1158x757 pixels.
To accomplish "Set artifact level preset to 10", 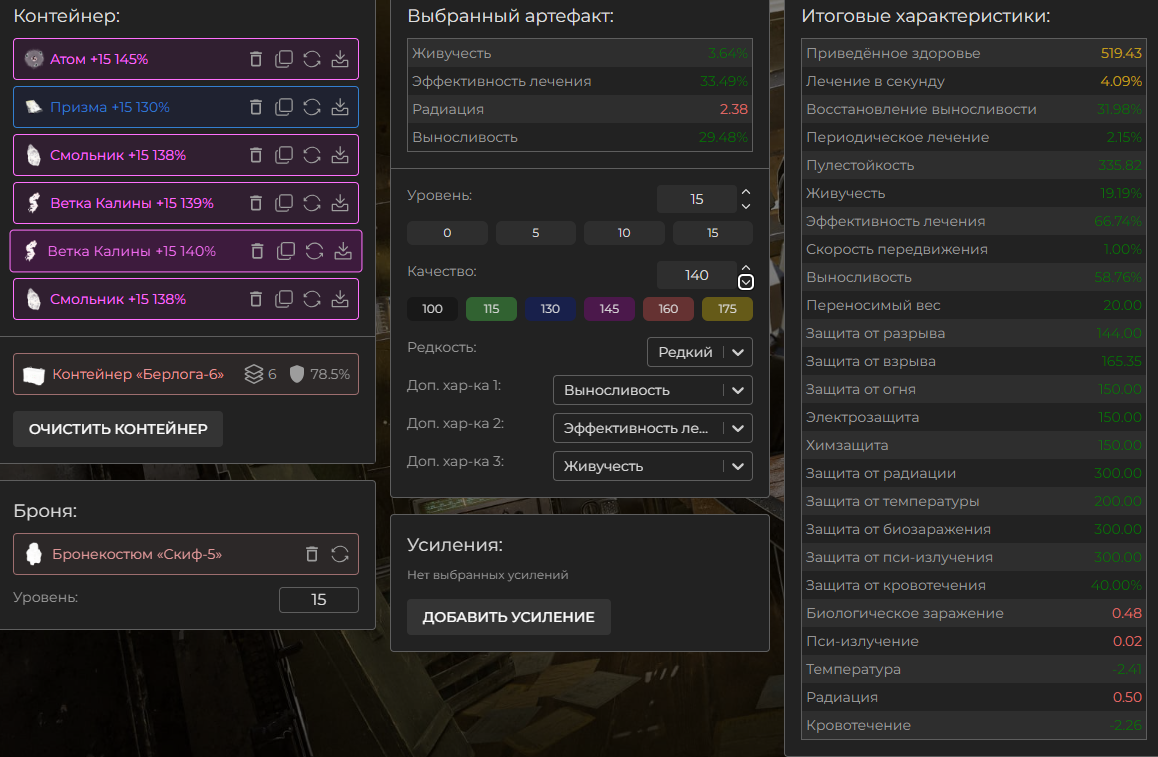I will tap(624, 233).
